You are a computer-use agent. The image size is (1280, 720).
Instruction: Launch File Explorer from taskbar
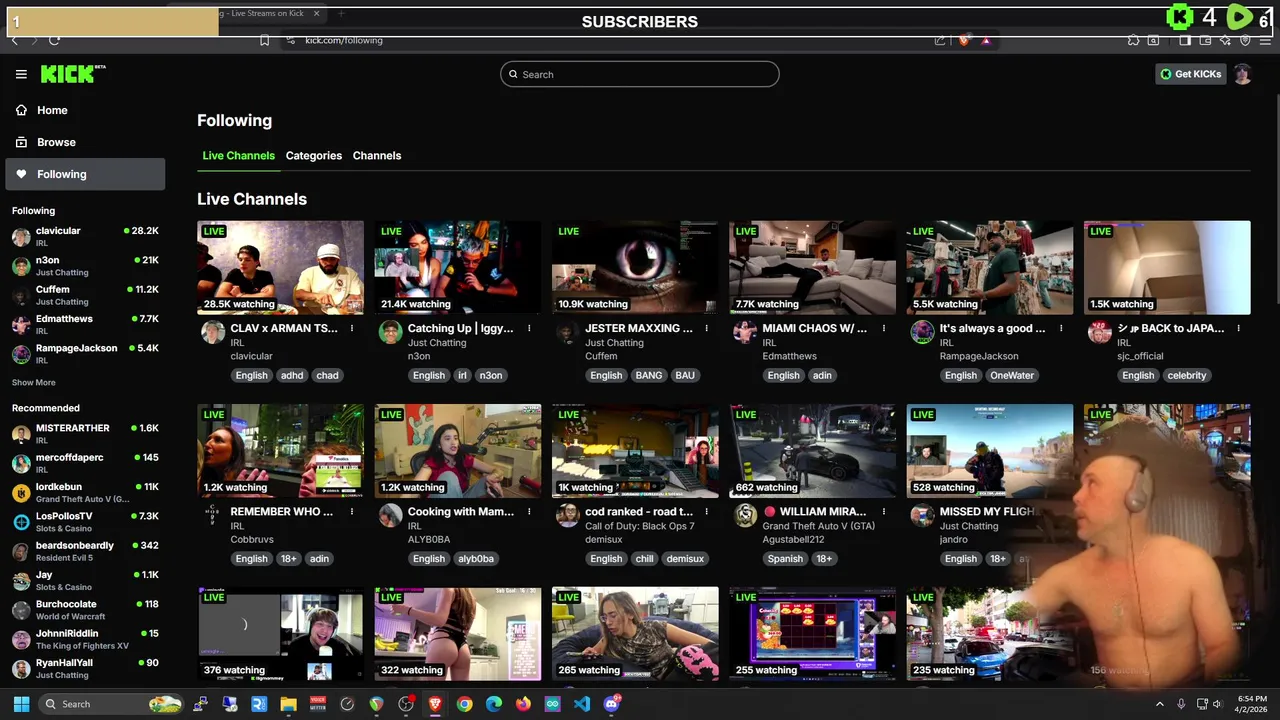coord(288,704)
